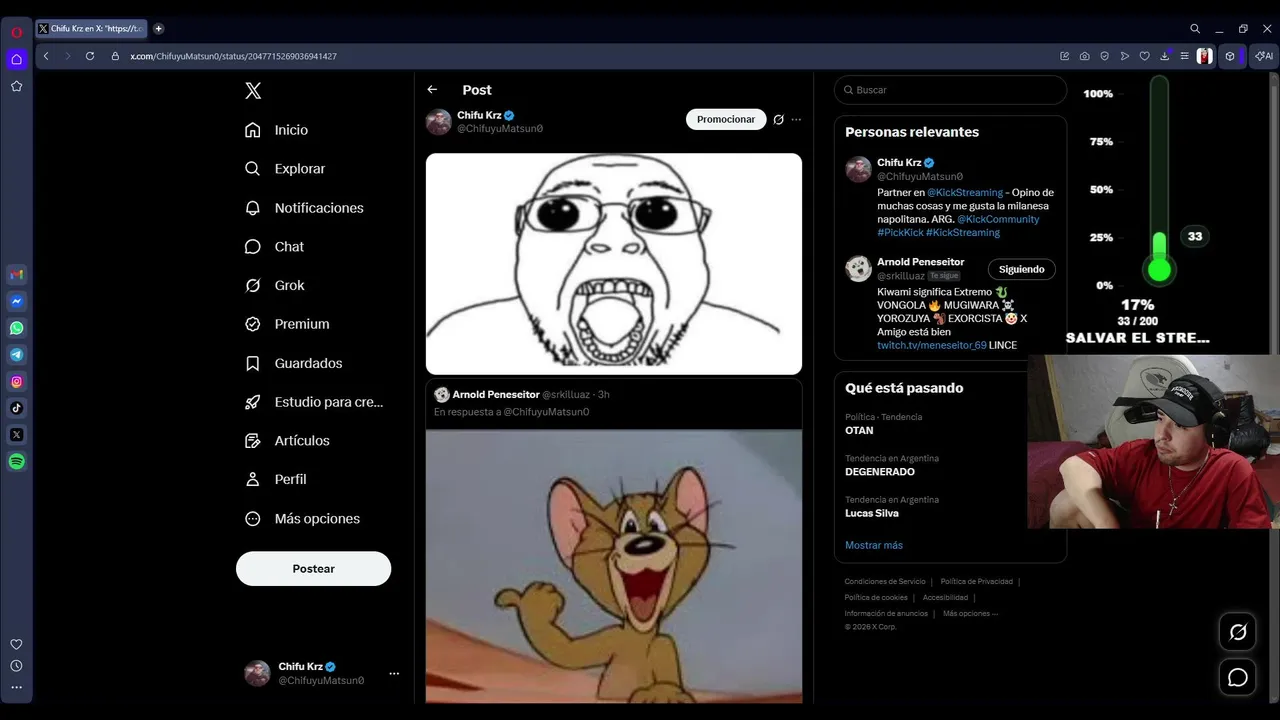Expand the footer Más opciones menu
This screenshot has height=720, width=1280.
tap(970, 614)
